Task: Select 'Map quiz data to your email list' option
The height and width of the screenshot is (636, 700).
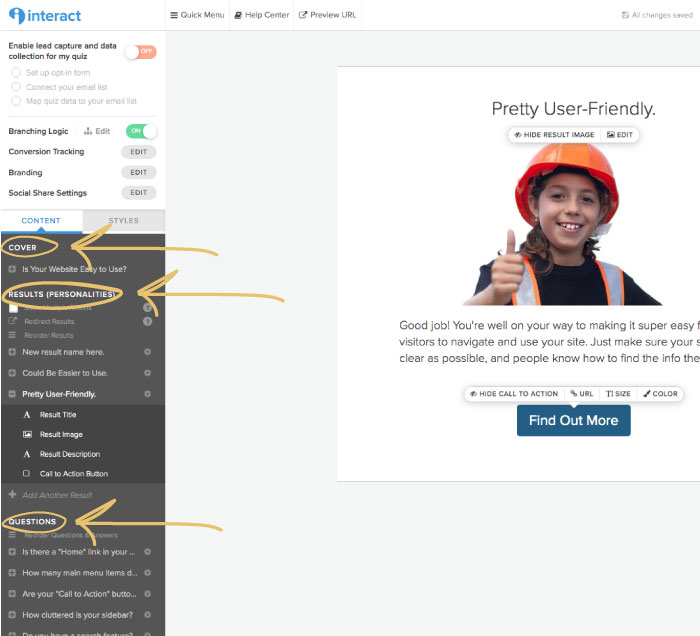Action: 16,101
